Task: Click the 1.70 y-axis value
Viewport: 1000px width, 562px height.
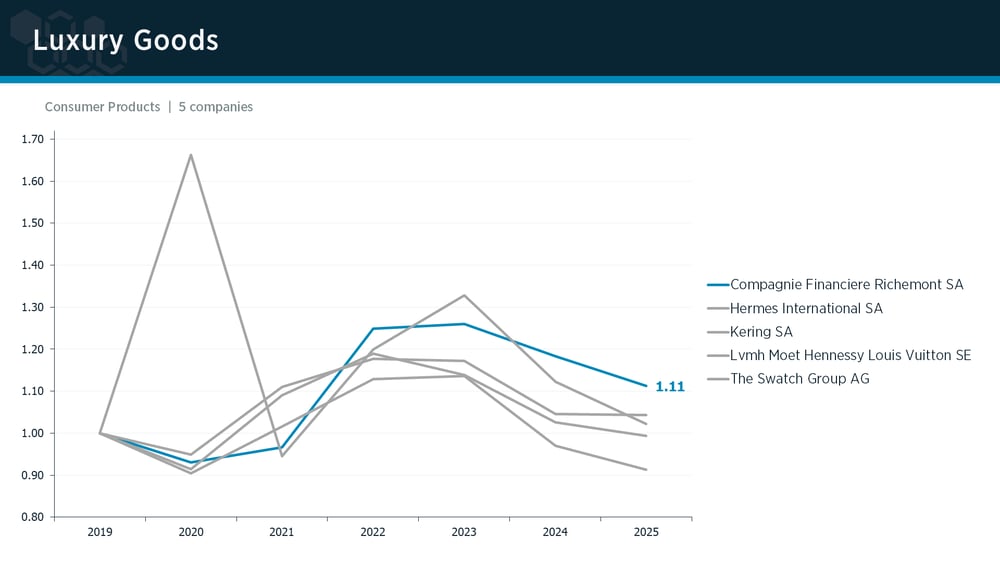Action: (33, 139)
